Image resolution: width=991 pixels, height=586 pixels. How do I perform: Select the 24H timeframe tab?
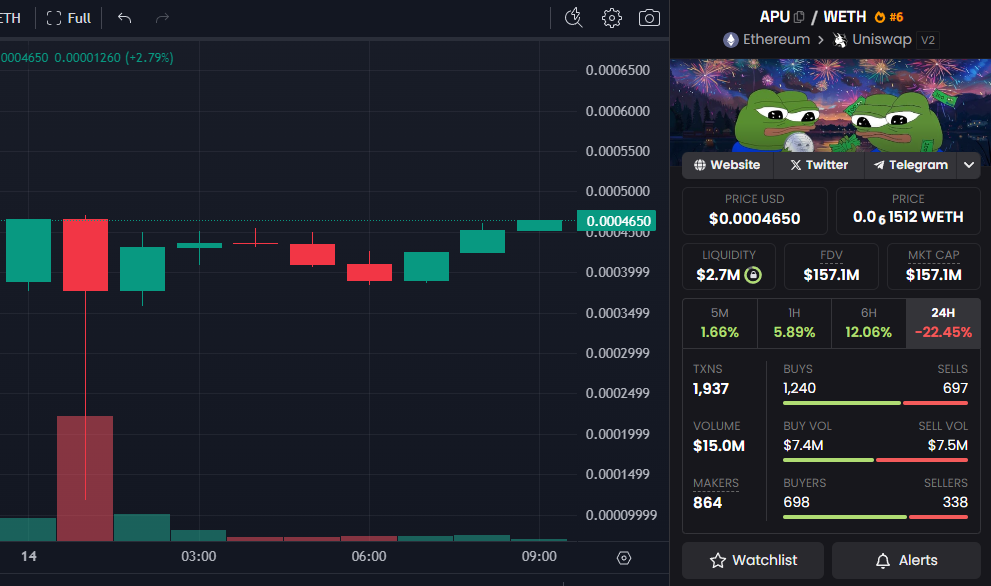[943, 323]
